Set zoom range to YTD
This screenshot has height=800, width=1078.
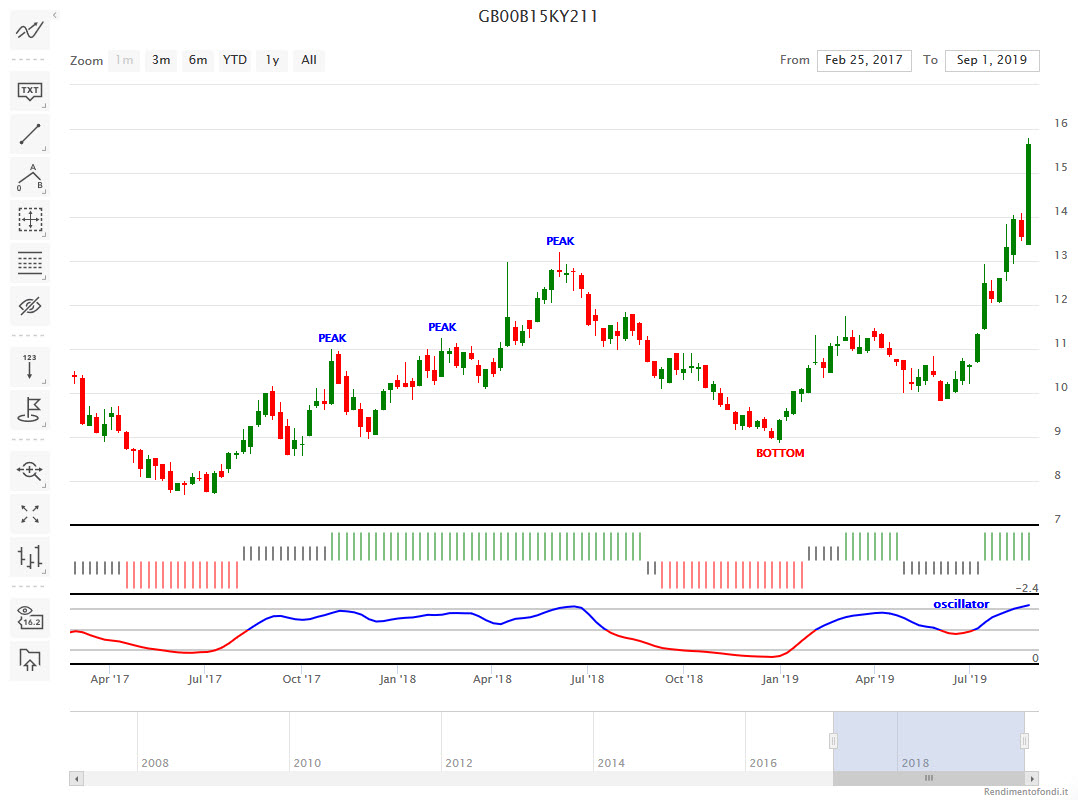click(x=235, y=60)
